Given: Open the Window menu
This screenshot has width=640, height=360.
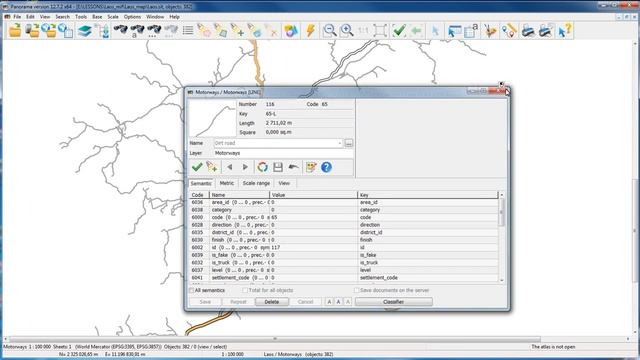Looking at the screenshot, I should click(155, 17).
